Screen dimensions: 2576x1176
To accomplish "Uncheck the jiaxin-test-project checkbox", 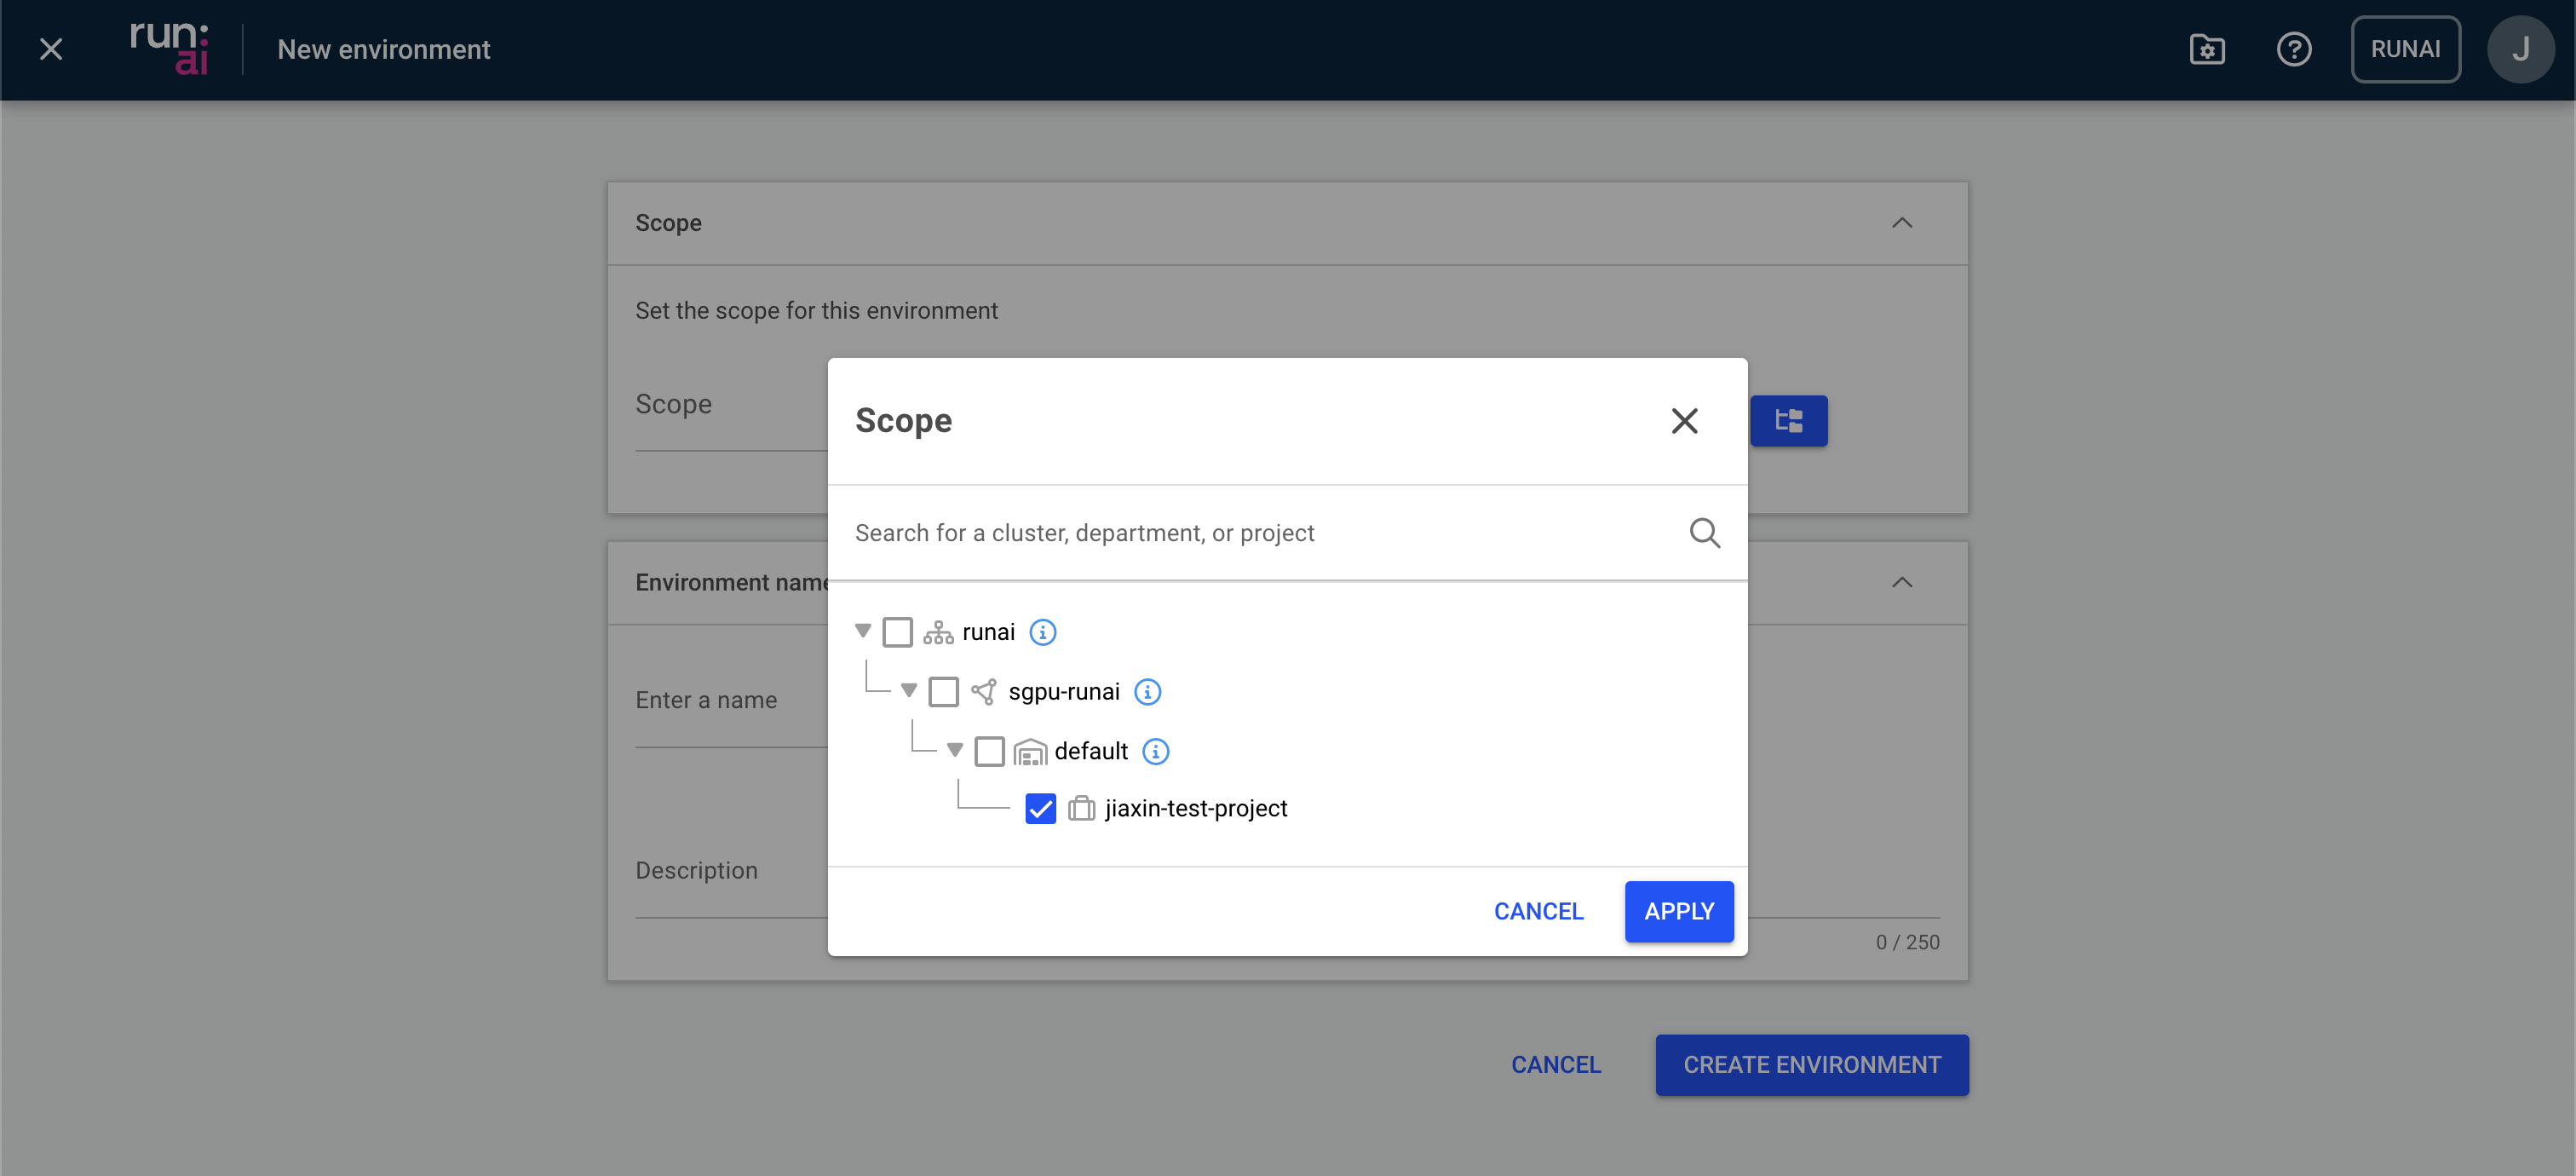I will (x=1040, y=808).
